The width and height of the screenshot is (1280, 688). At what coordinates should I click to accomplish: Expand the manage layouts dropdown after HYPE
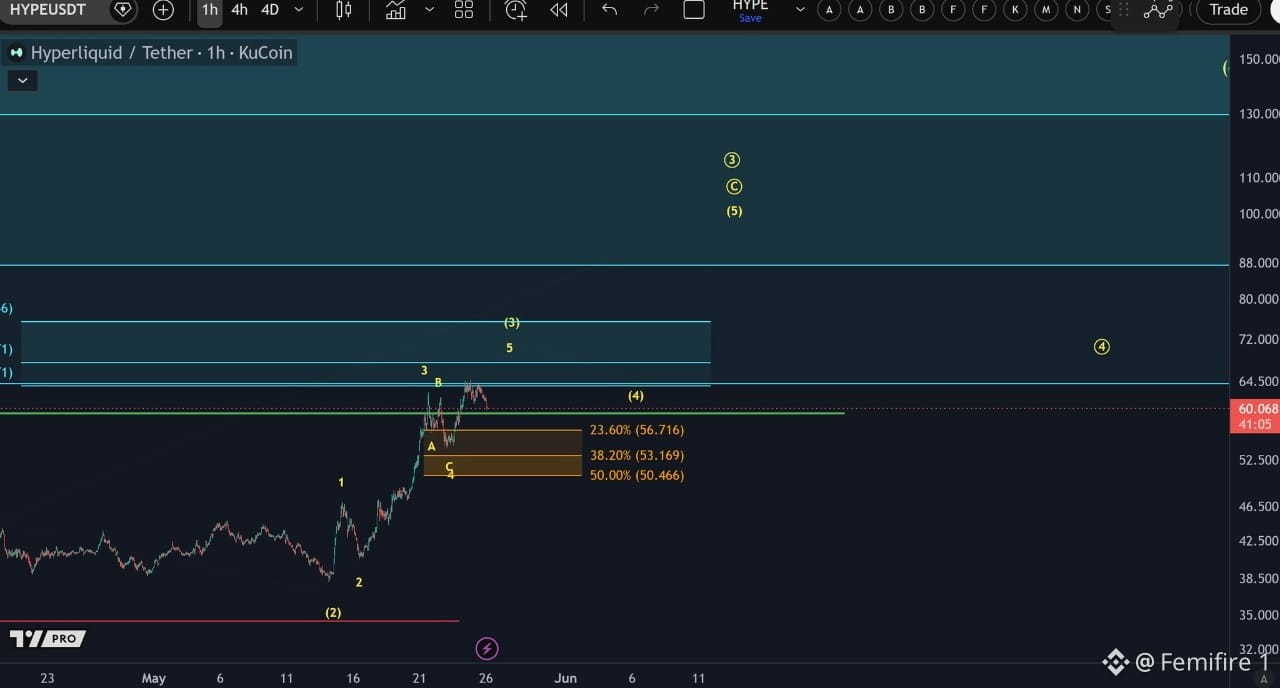(800, 10)
